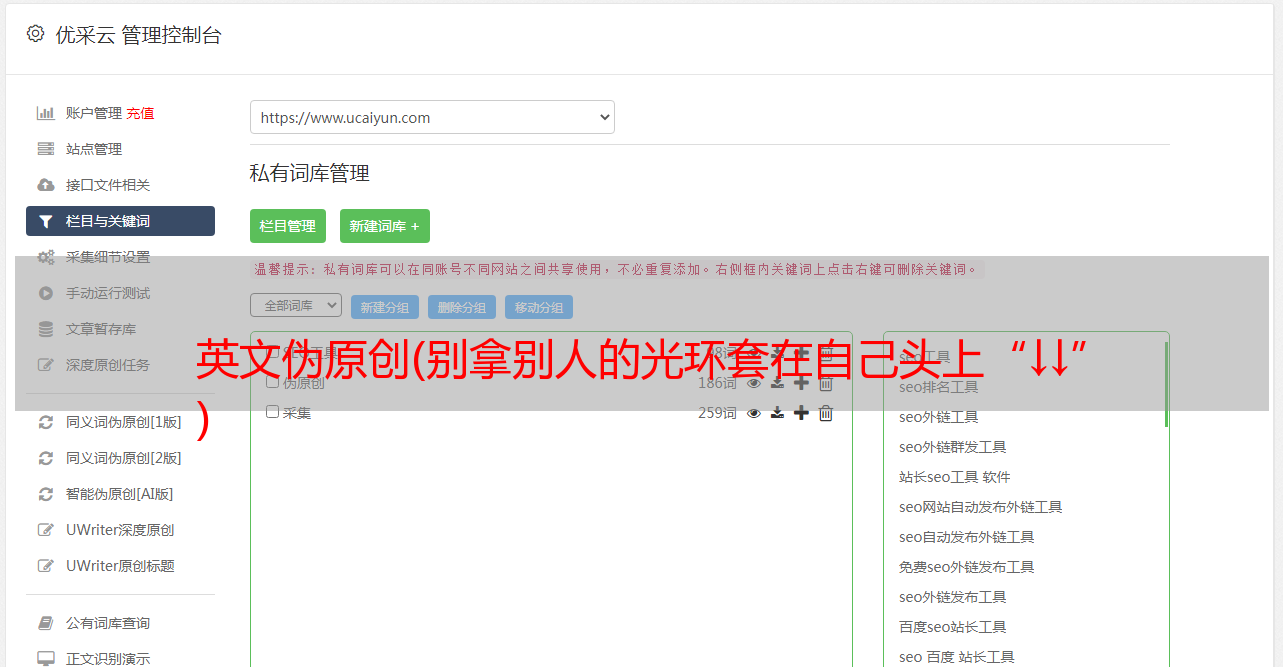The height and width of the screenshot is (667, 1283).
Task: Select keyword seo网站自动发布外链工具
Action: point(981,507)
